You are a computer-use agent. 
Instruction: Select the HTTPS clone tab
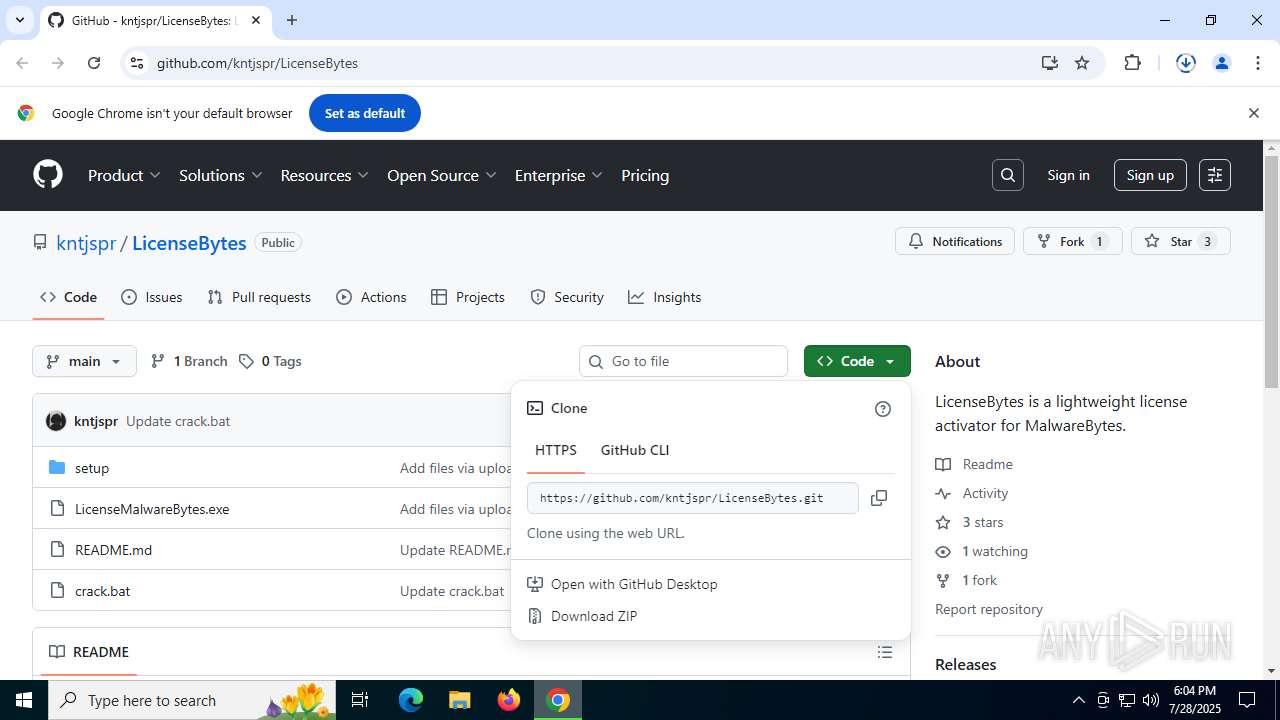click(x=556, y=450)
